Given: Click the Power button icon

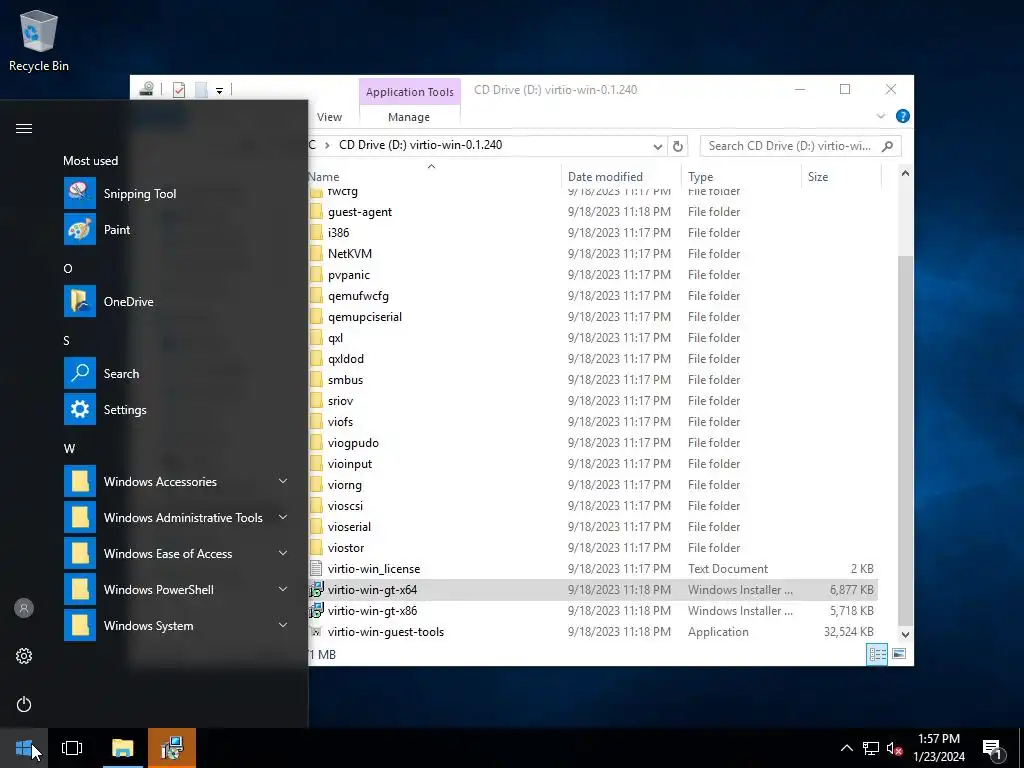Looking at the screenshot, I should point(24,704).
